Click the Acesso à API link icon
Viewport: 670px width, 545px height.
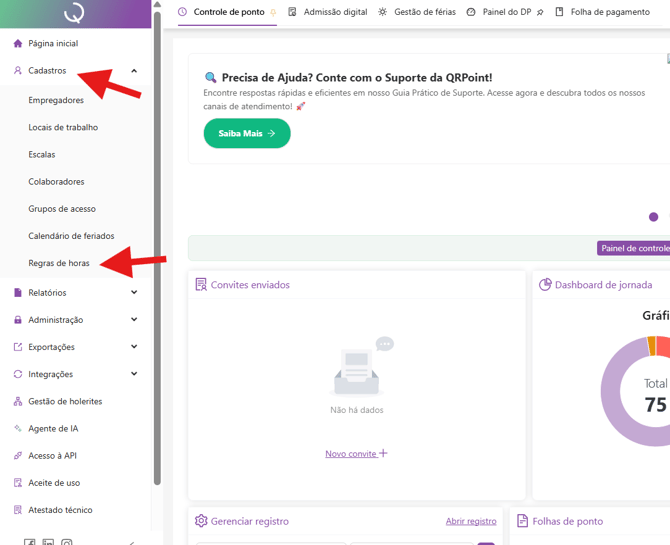(x=18, y=455)
